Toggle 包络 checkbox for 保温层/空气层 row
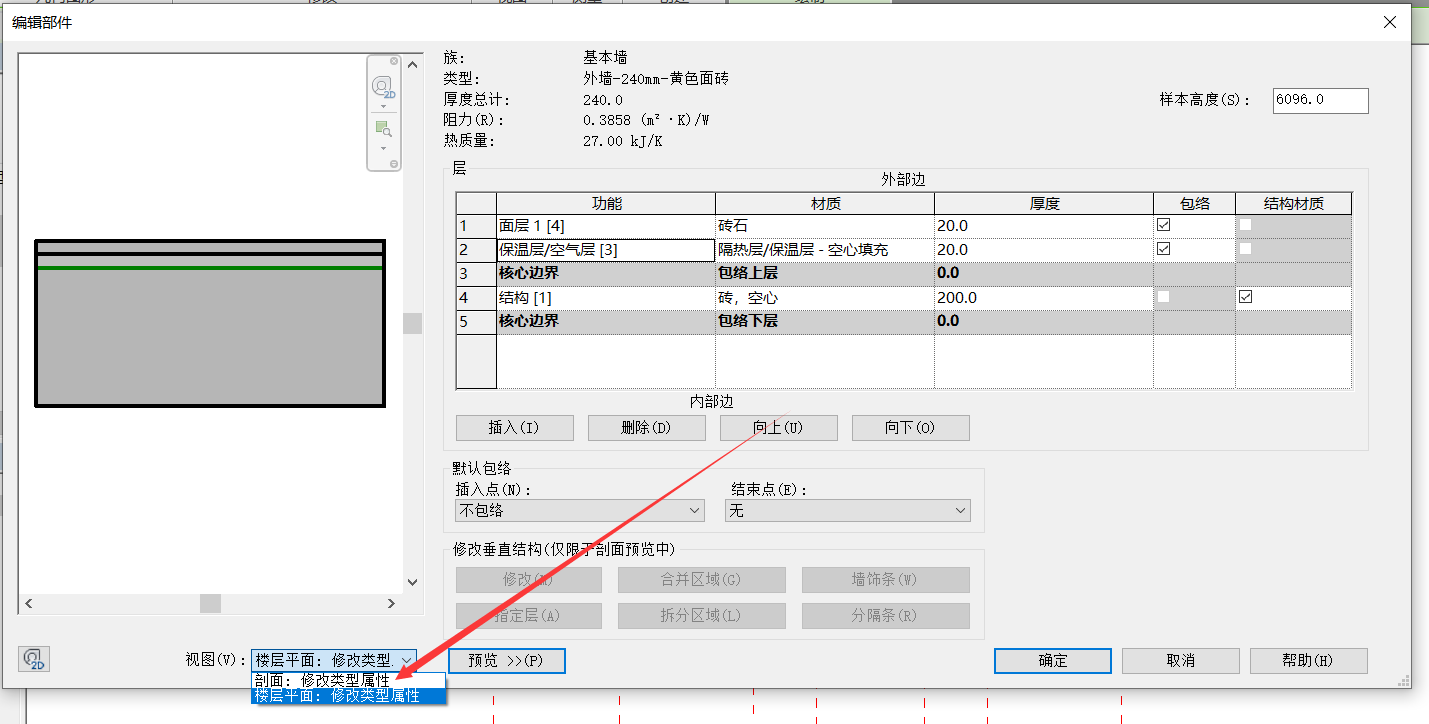This screenshot has height=724, width=1429. pos(1163,249)
